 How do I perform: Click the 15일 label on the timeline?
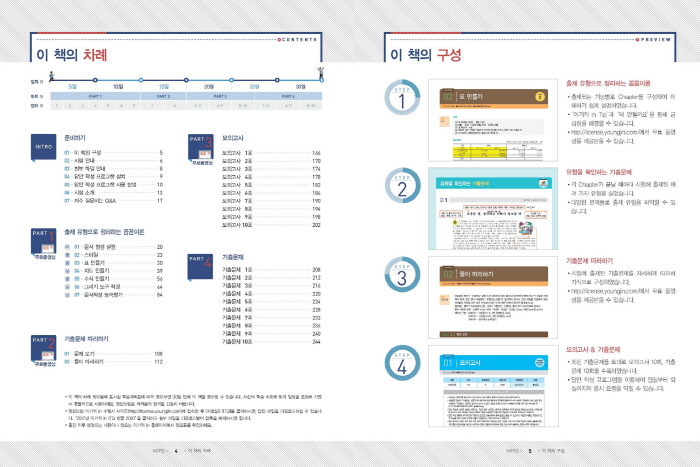point(164,87)
